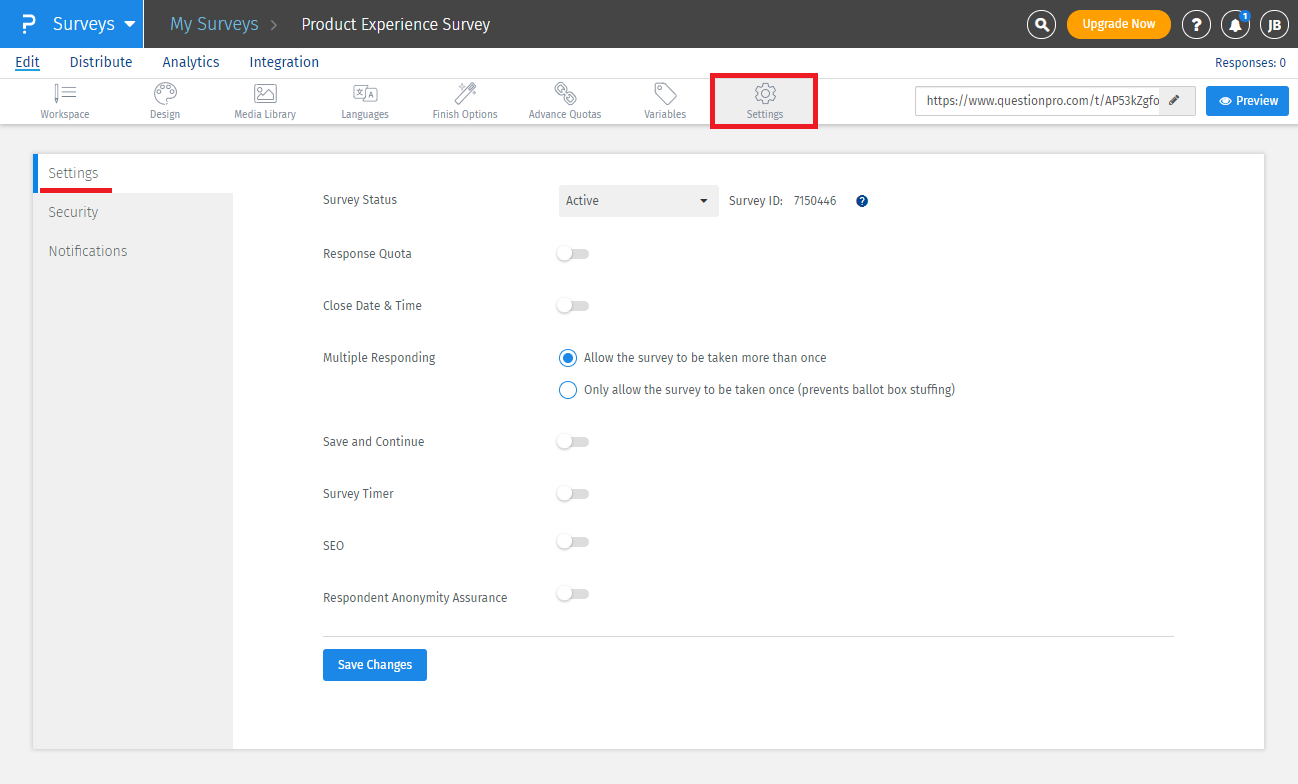Click the notifications bell icon
This screenshot has height=784, width=1298.
(1235, 25)
